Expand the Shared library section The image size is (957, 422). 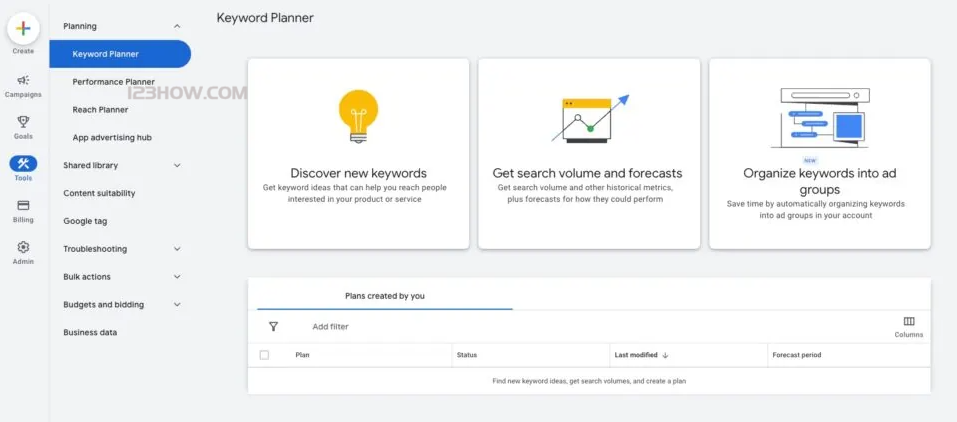(177, 166)
